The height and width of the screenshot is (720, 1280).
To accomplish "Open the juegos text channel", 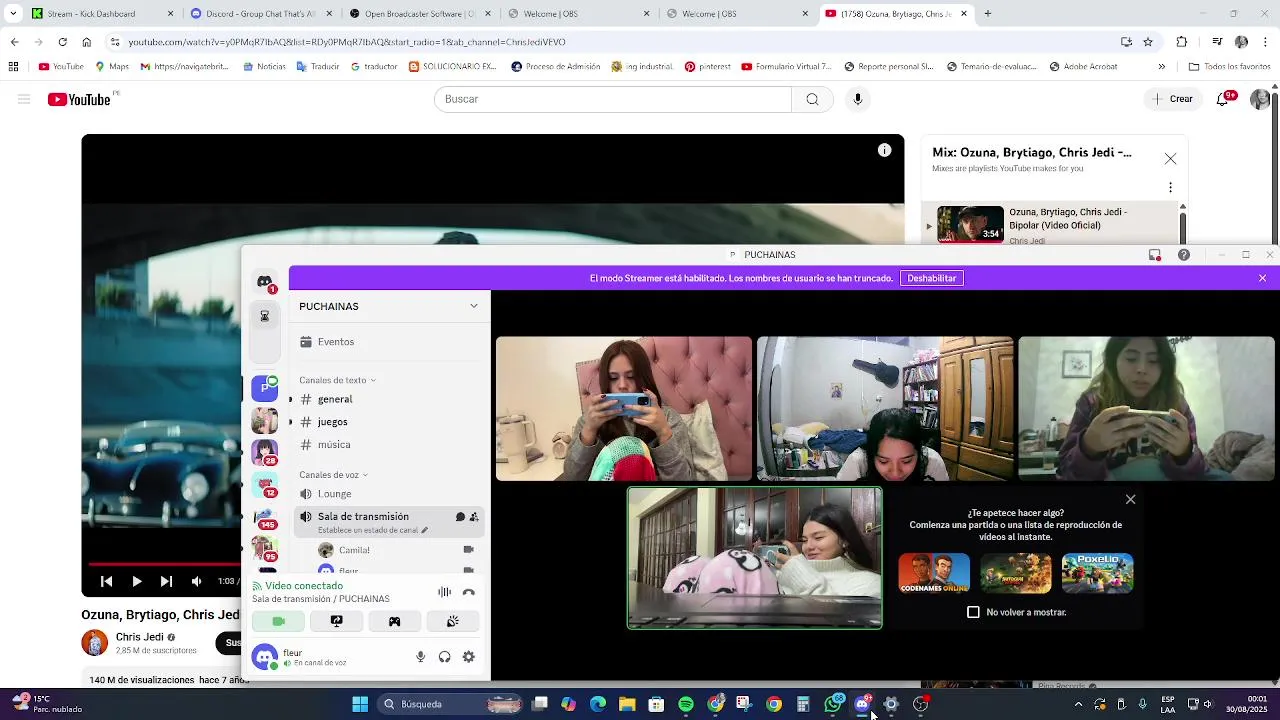I will 389,422.
